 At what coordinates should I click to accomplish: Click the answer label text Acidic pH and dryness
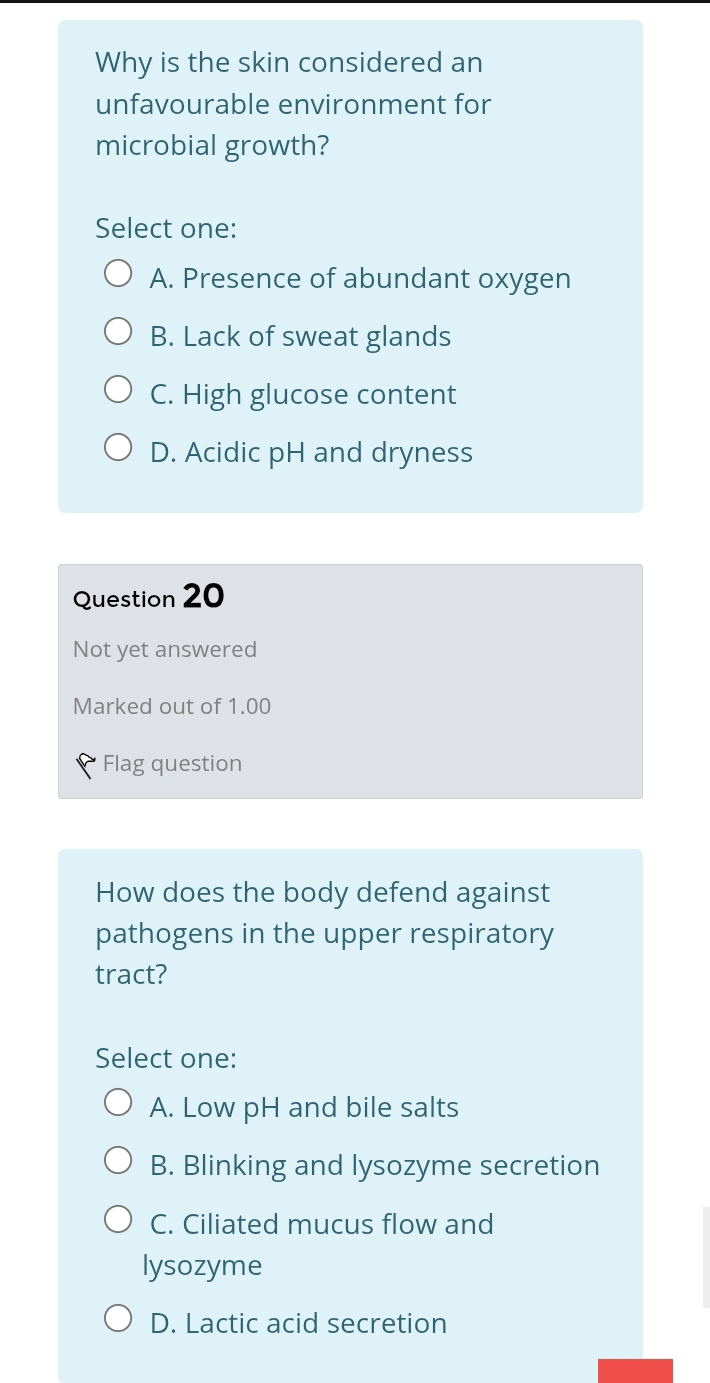(x=311, y=453)
